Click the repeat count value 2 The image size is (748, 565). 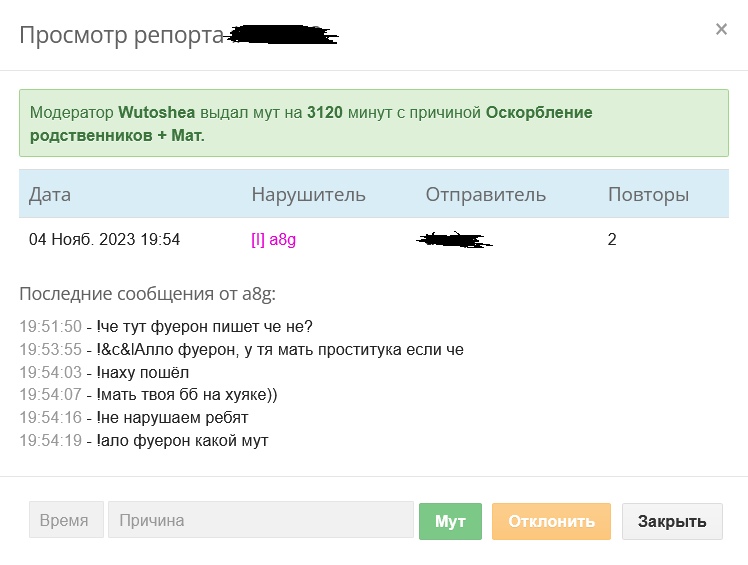(x=613, y=240)
